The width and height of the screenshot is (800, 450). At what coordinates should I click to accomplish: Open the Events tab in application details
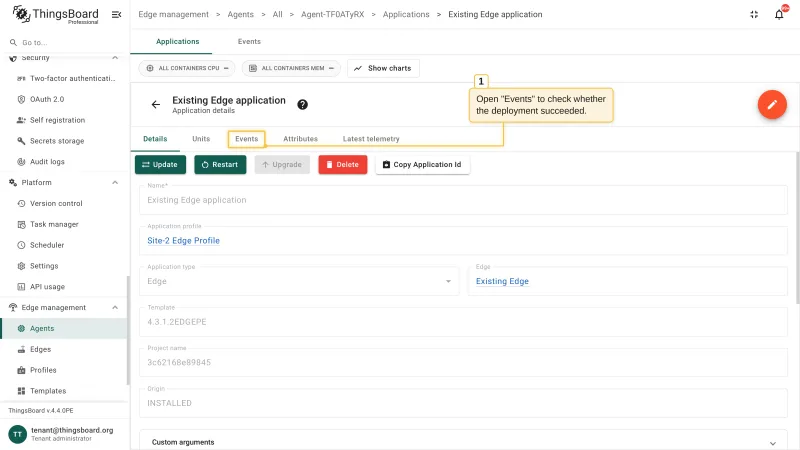coord(246,139)
